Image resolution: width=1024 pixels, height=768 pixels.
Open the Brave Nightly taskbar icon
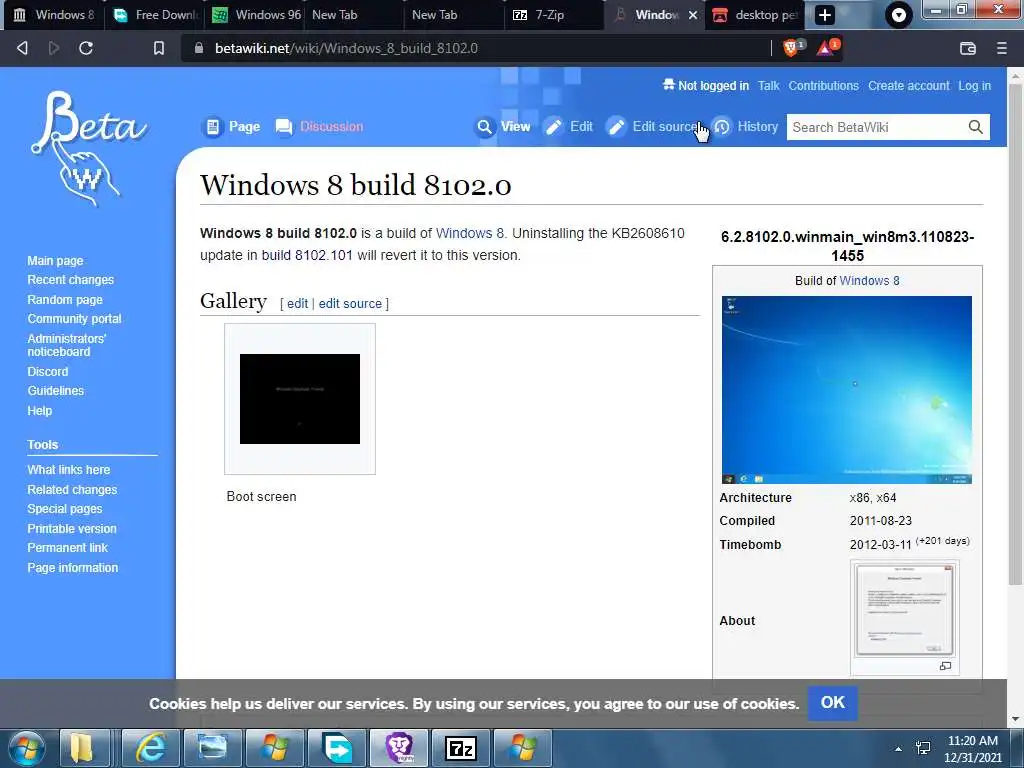click(398, 748)
